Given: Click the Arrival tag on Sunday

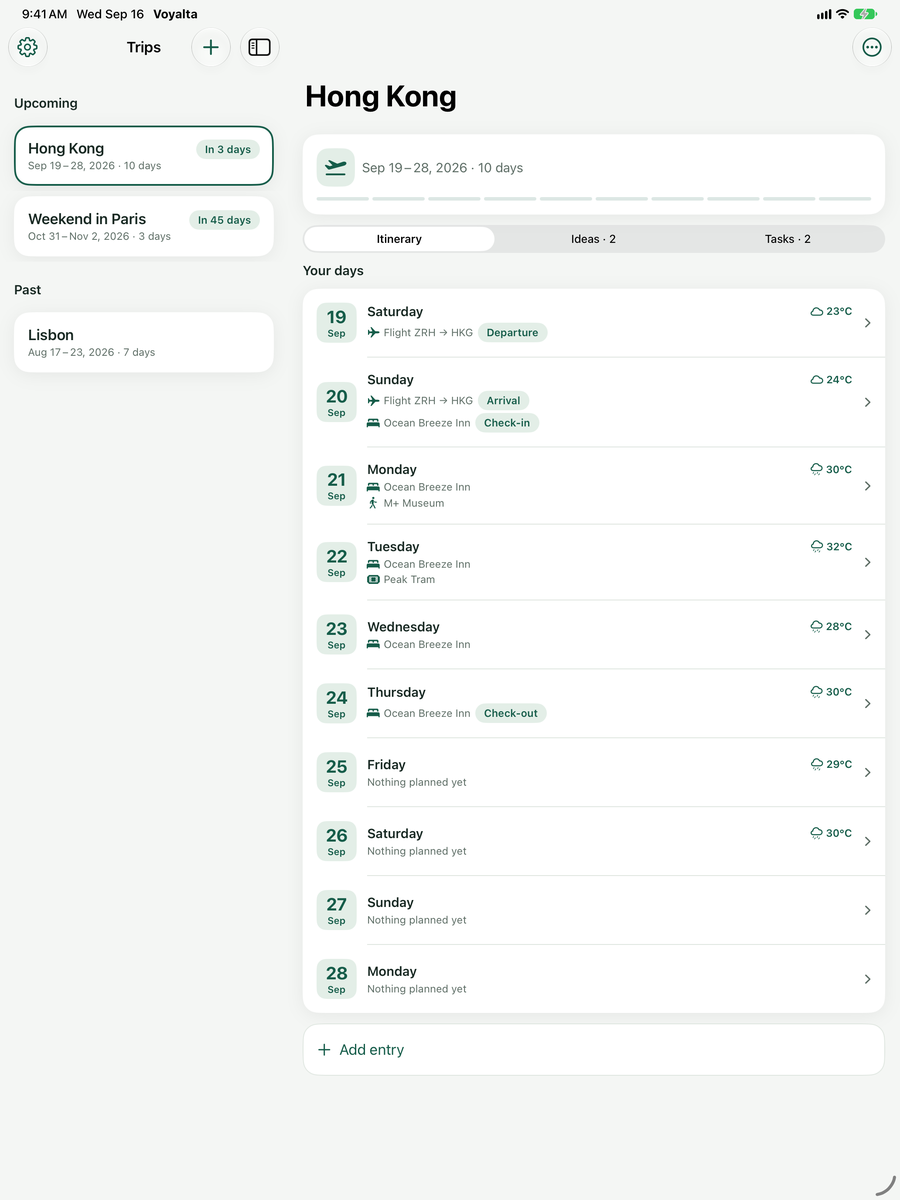Looking at the screenshot, I should (x=503, y=401).
